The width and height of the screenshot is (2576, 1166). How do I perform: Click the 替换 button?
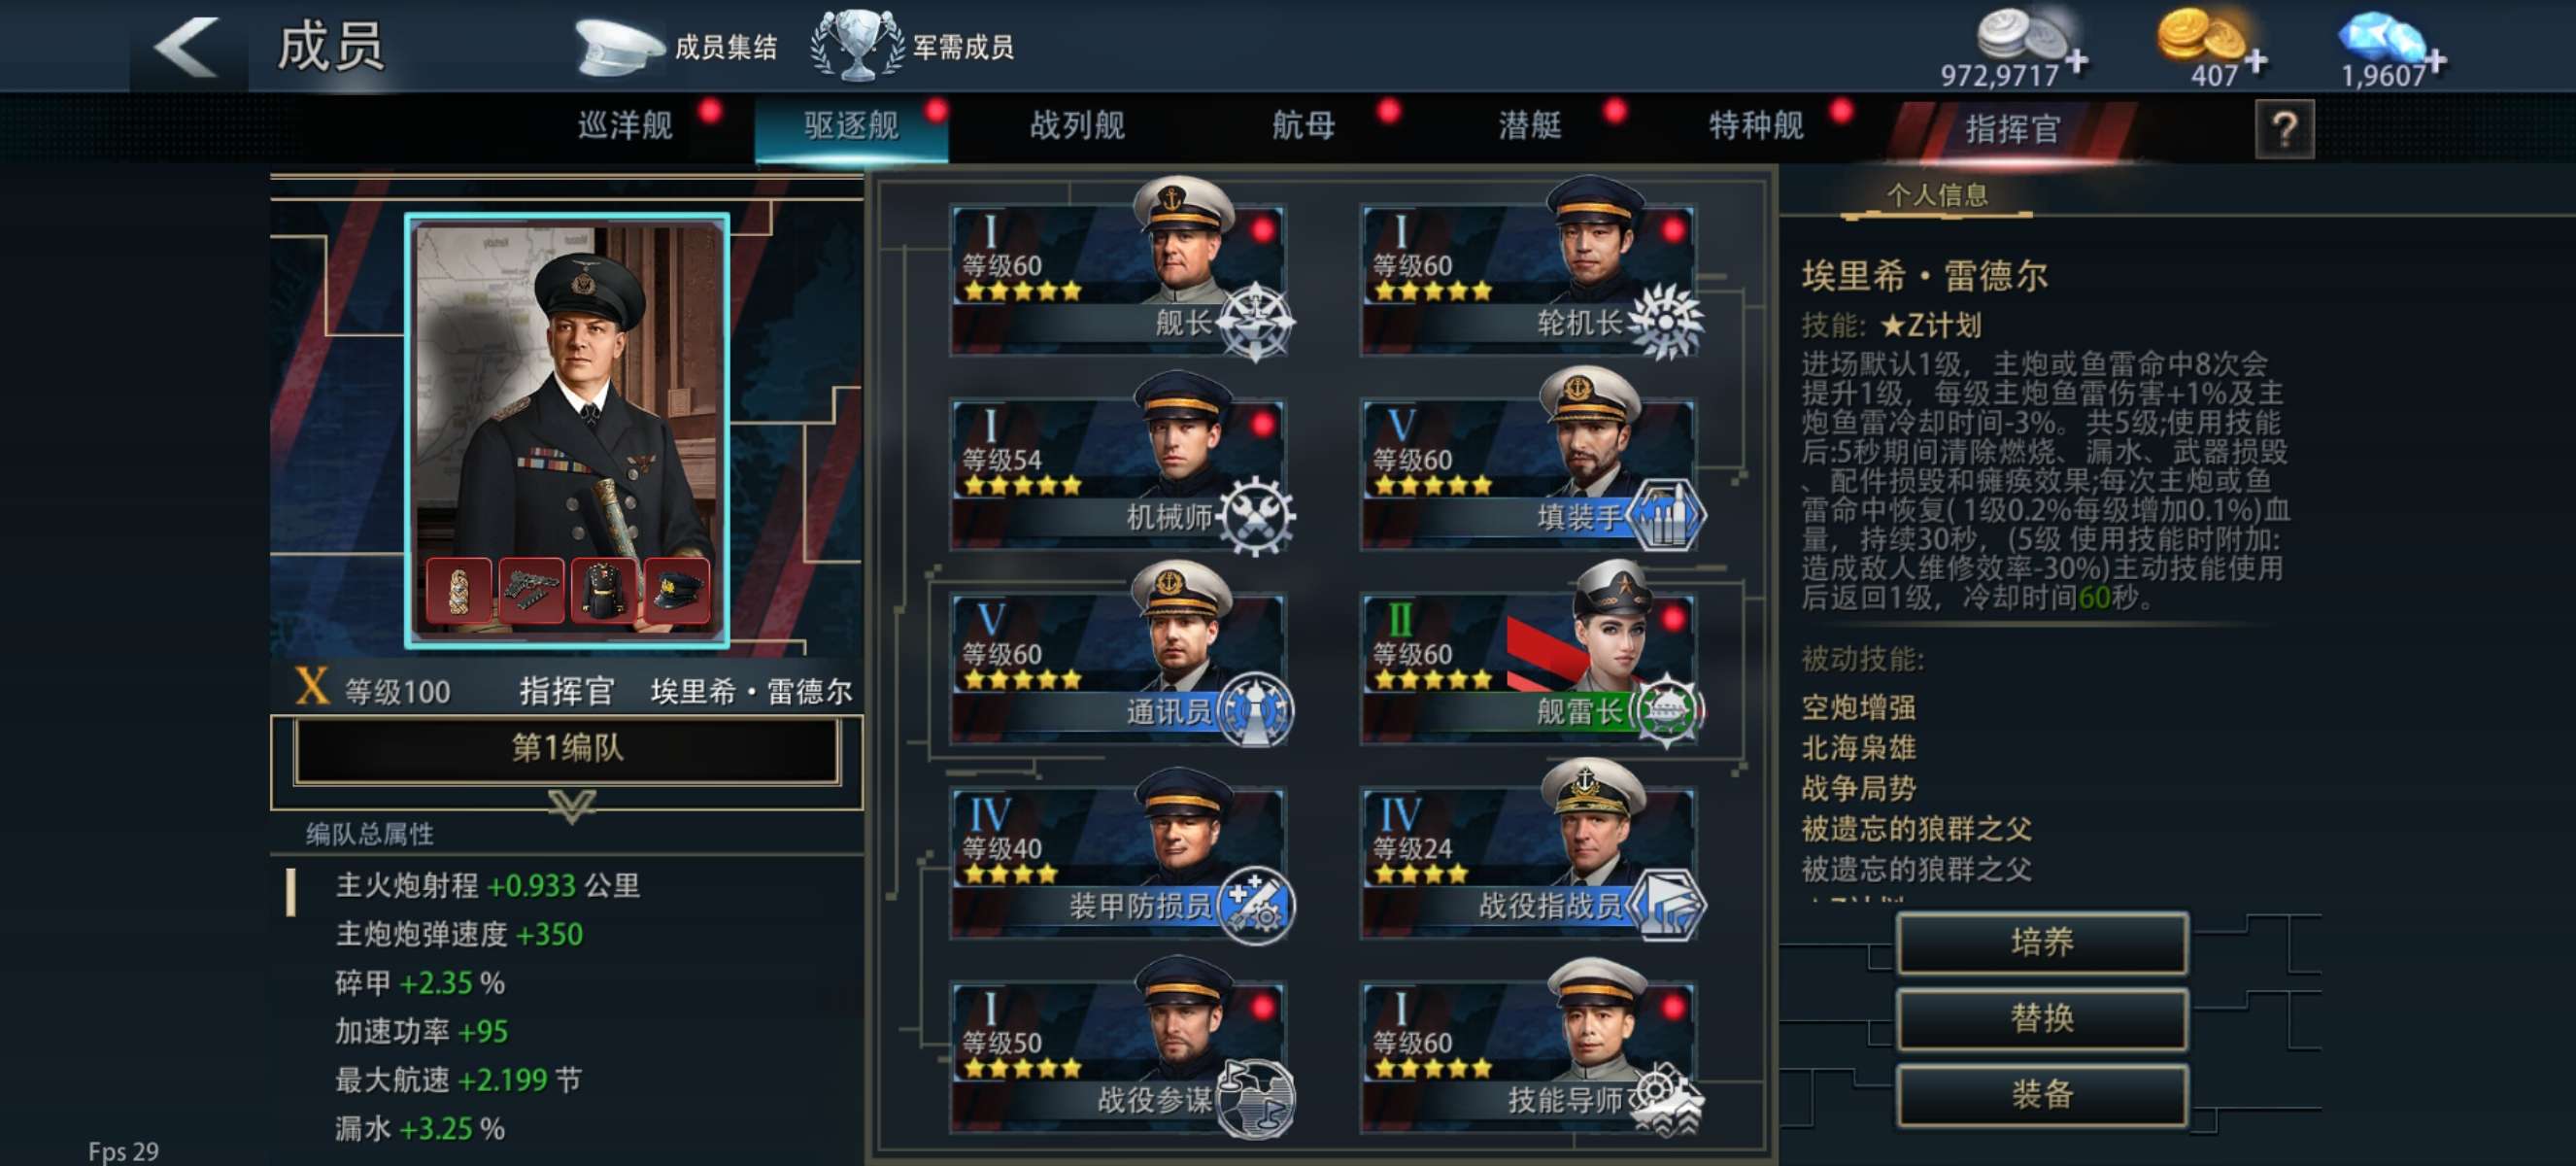pyautogui.click(x=2042, y=1018)
